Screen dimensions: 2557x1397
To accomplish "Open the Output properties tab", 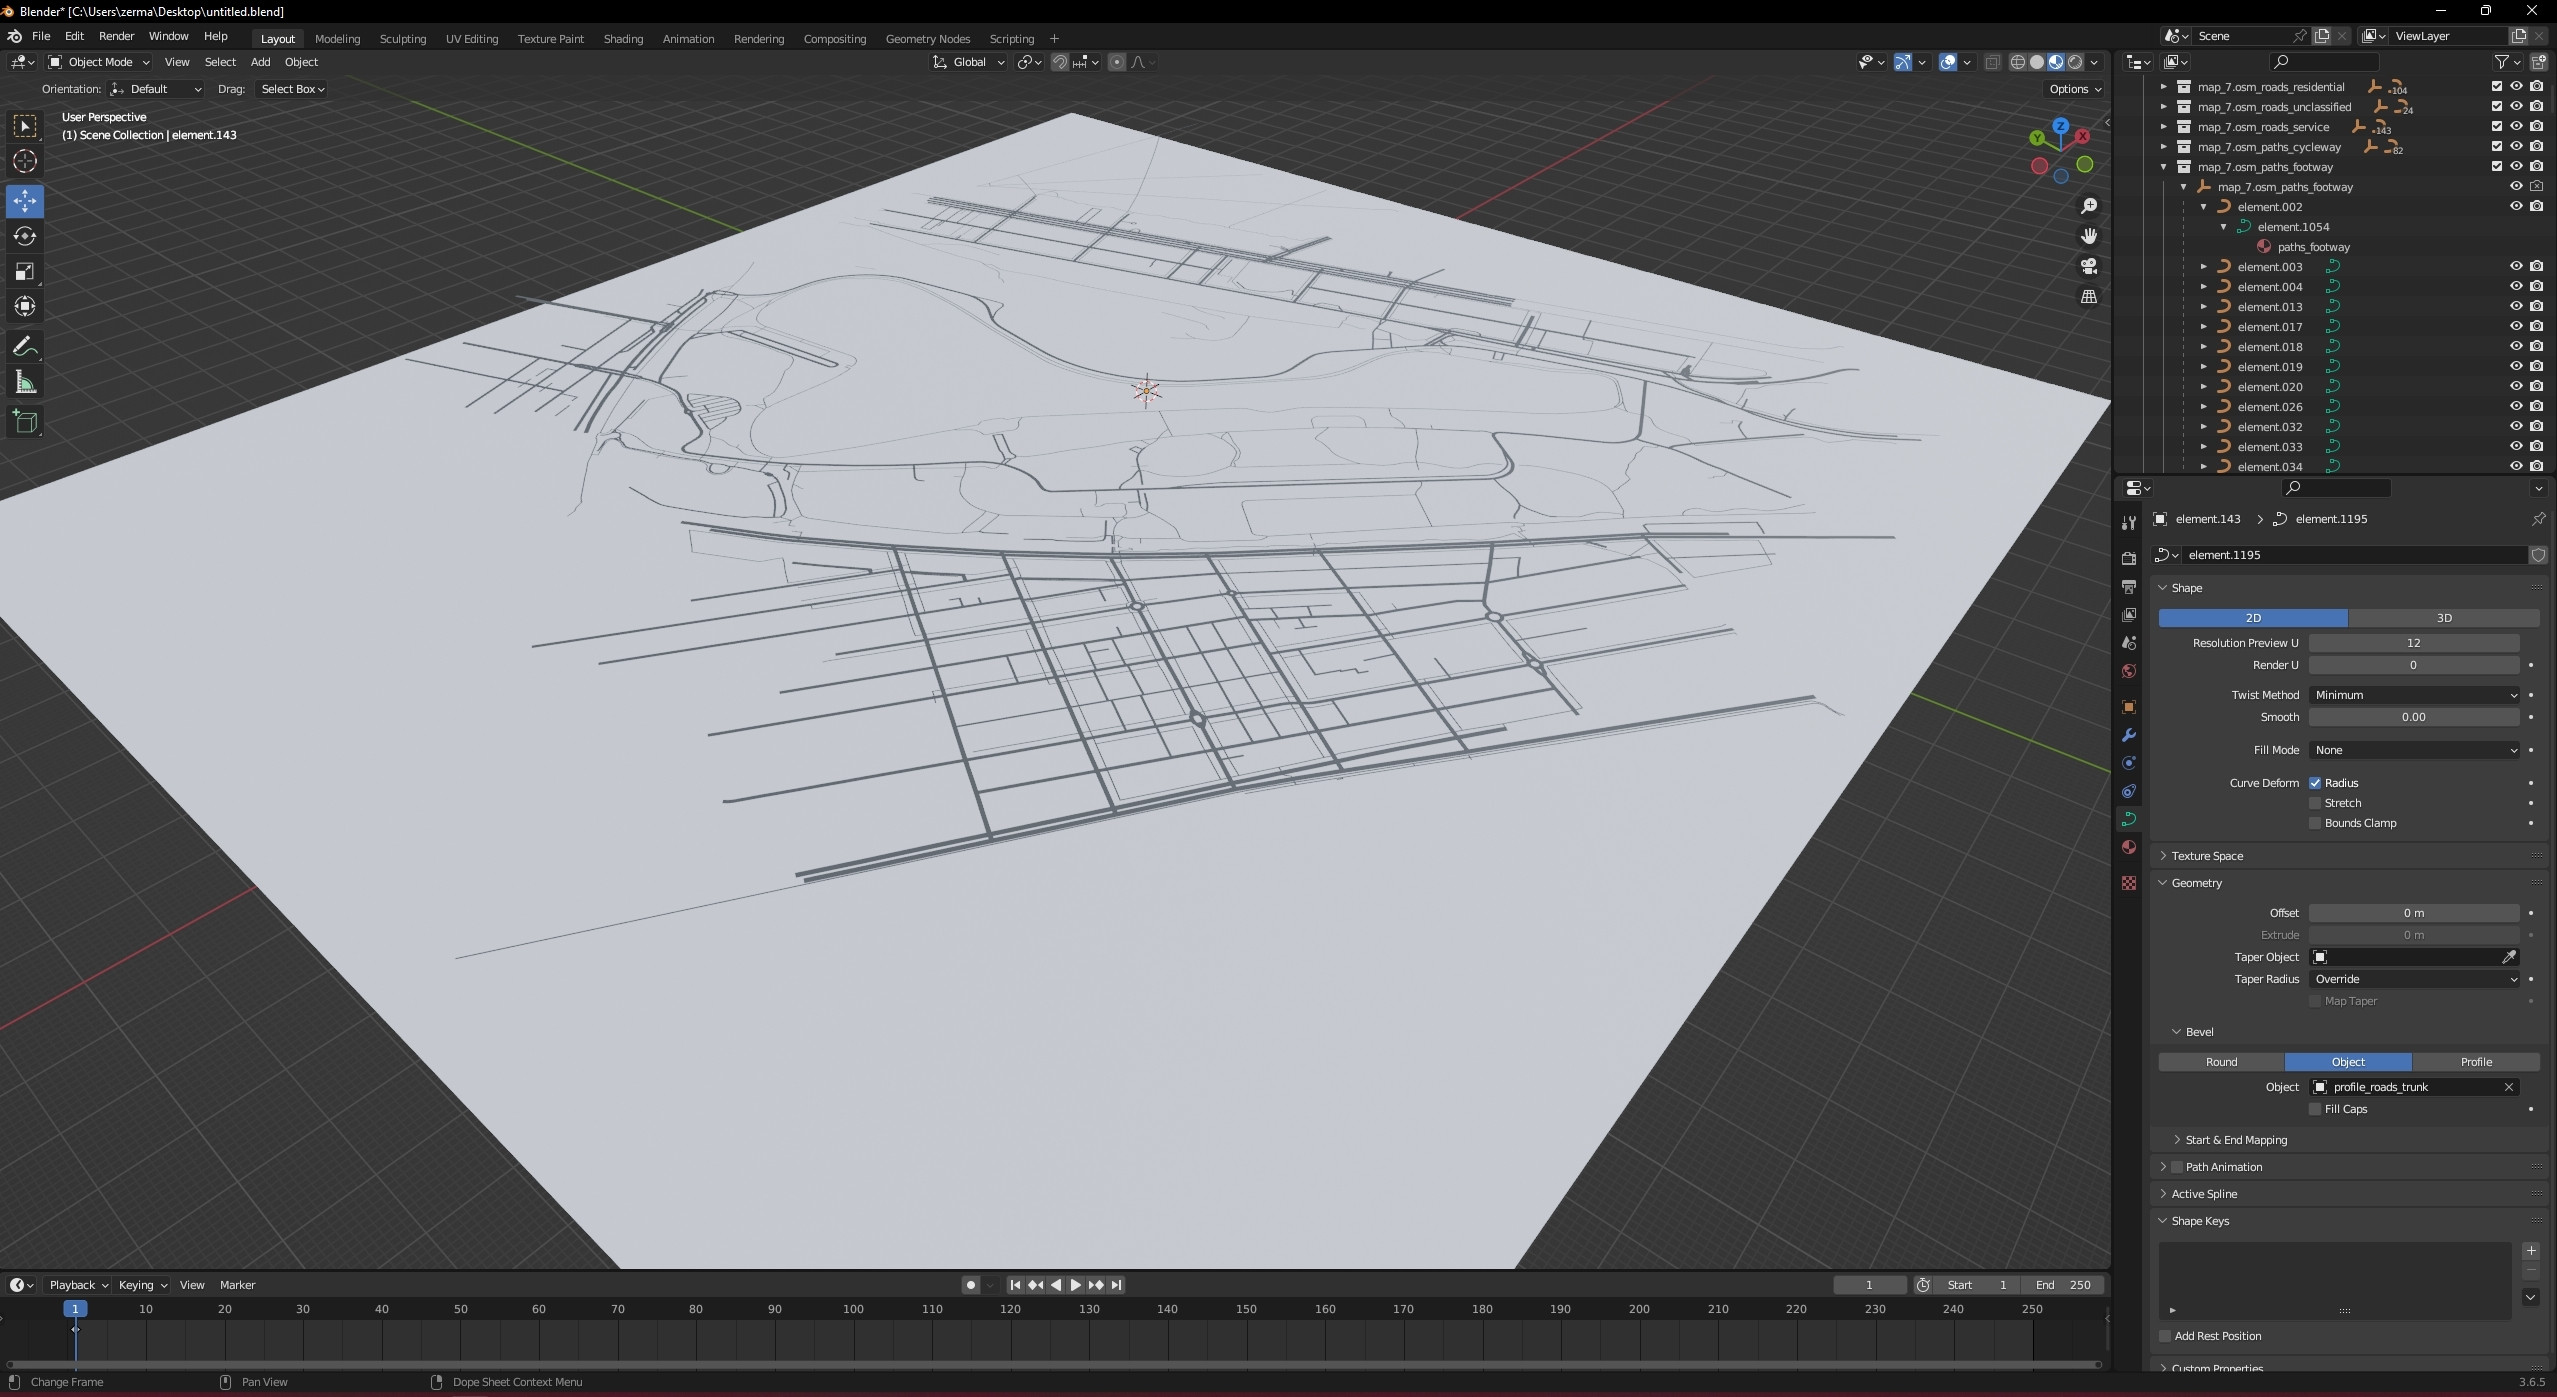I will coord(2129,586).
